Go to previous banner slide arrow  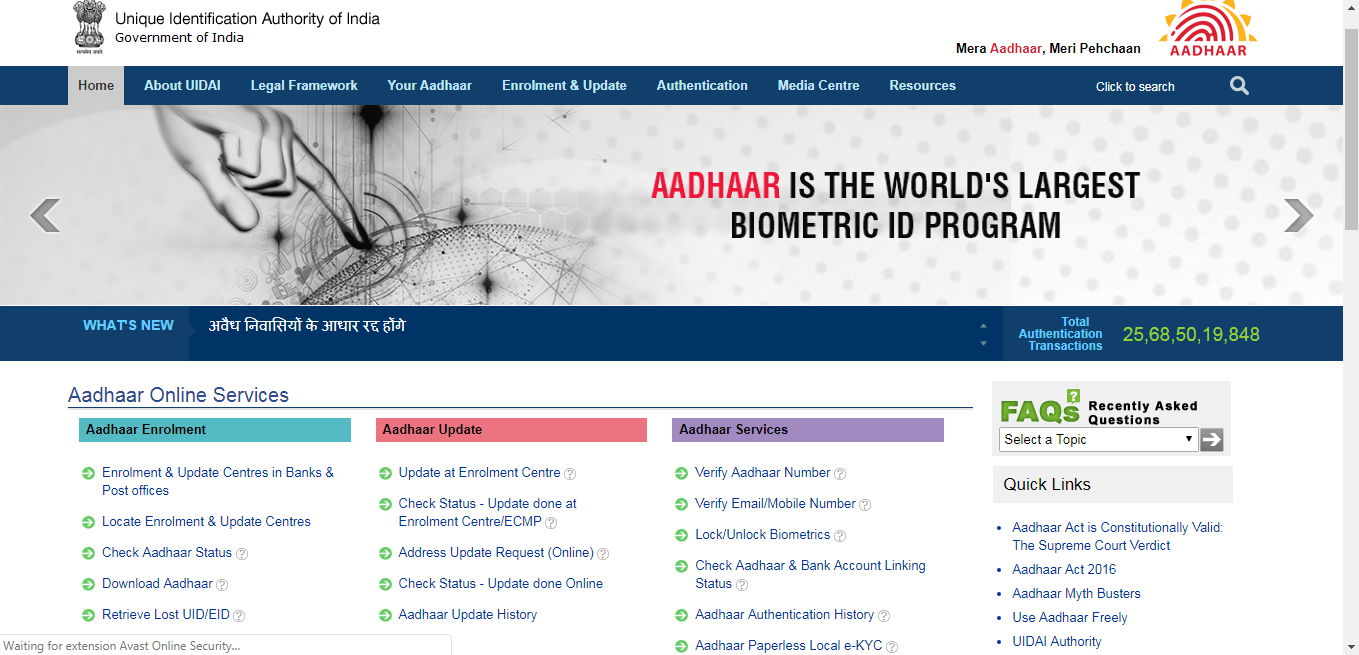point(45,215)
